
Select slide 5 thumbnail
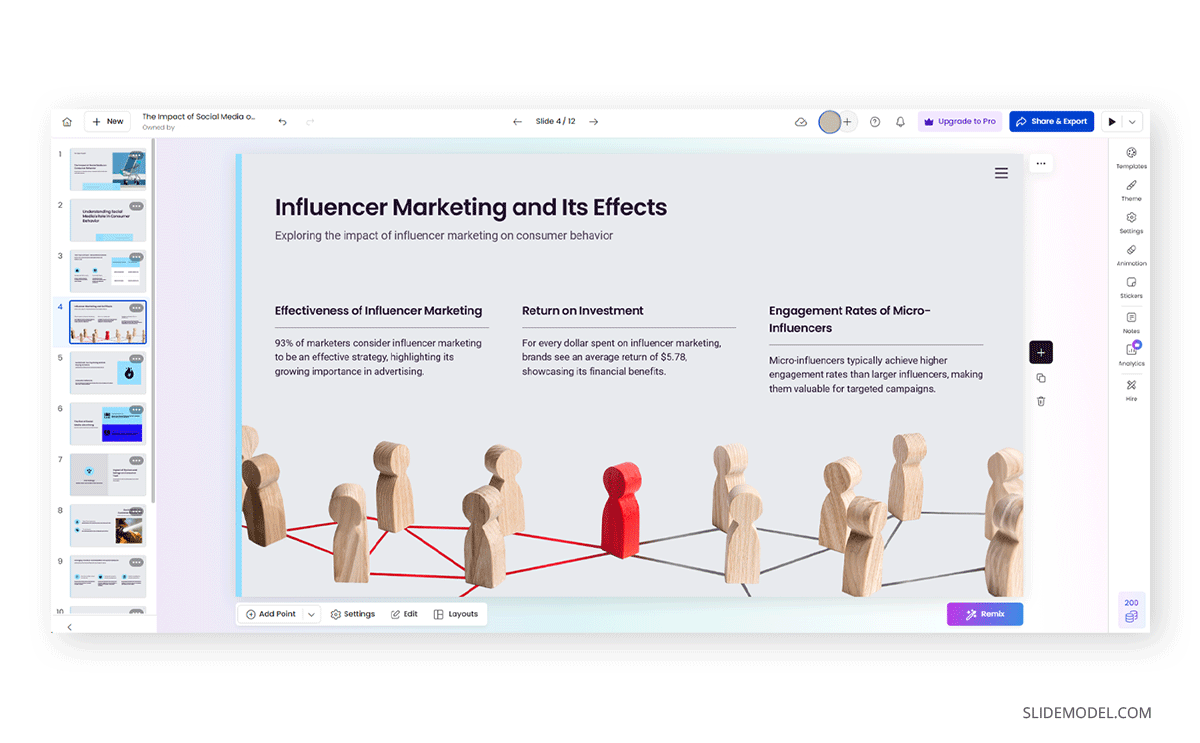click(108, 373)
